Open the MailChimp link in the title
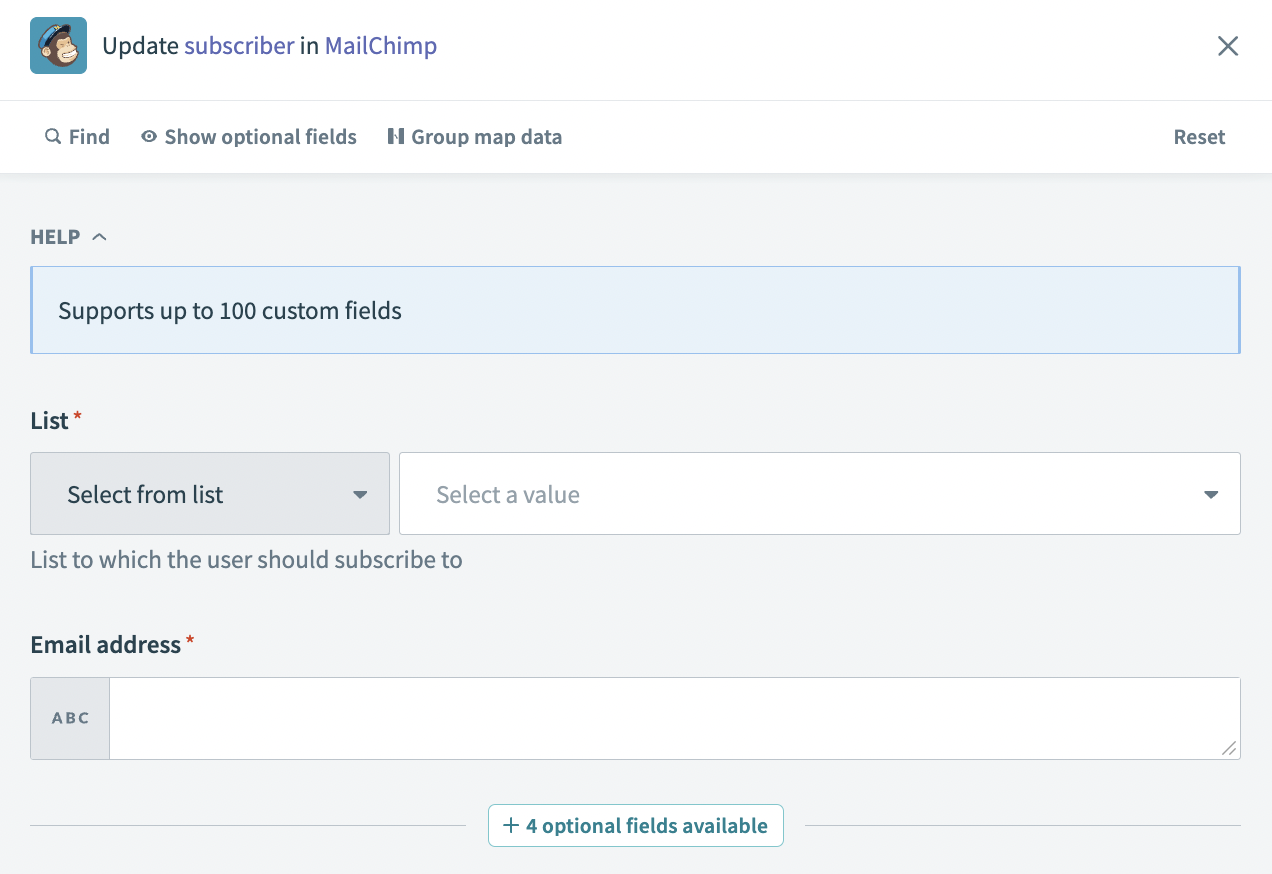 pyautogui.click(x=380, y=46)
